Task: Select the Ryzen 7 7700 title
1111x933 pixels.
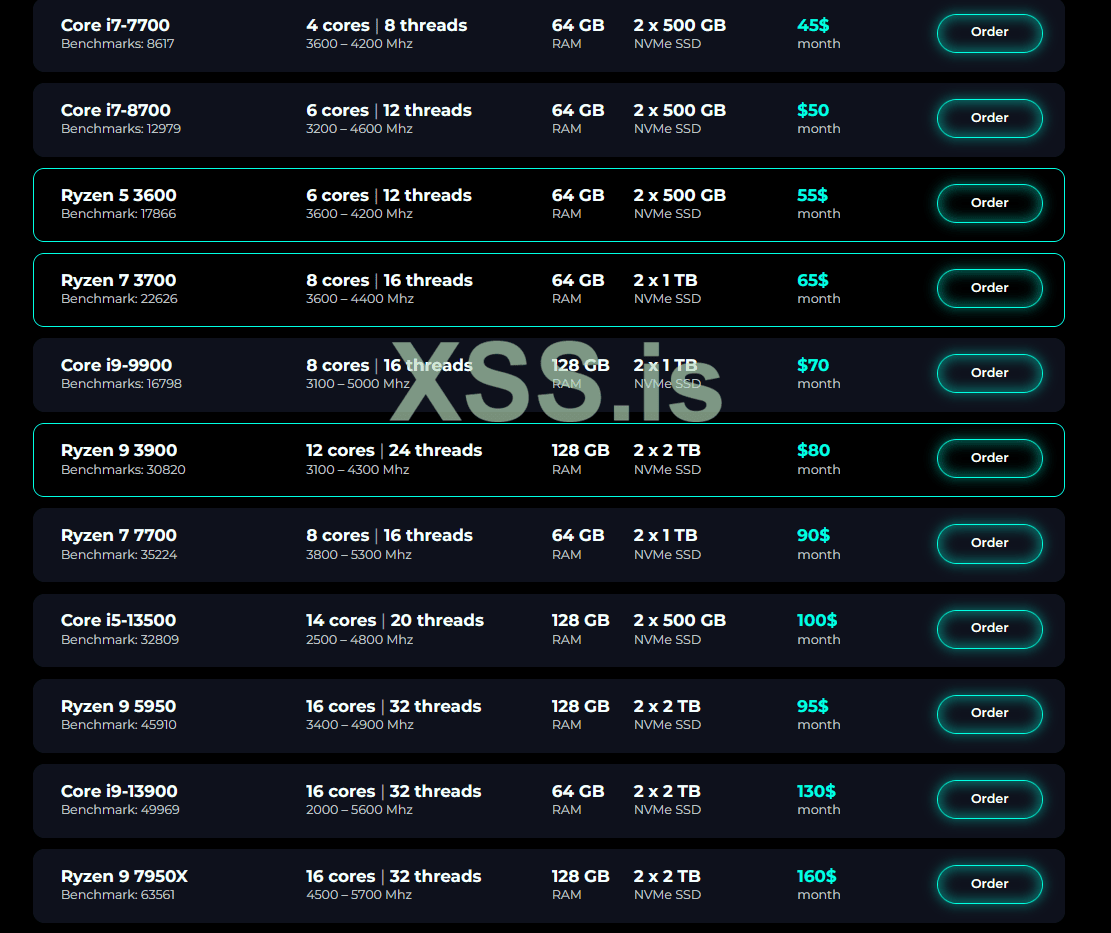Action: tap(118, 536)
